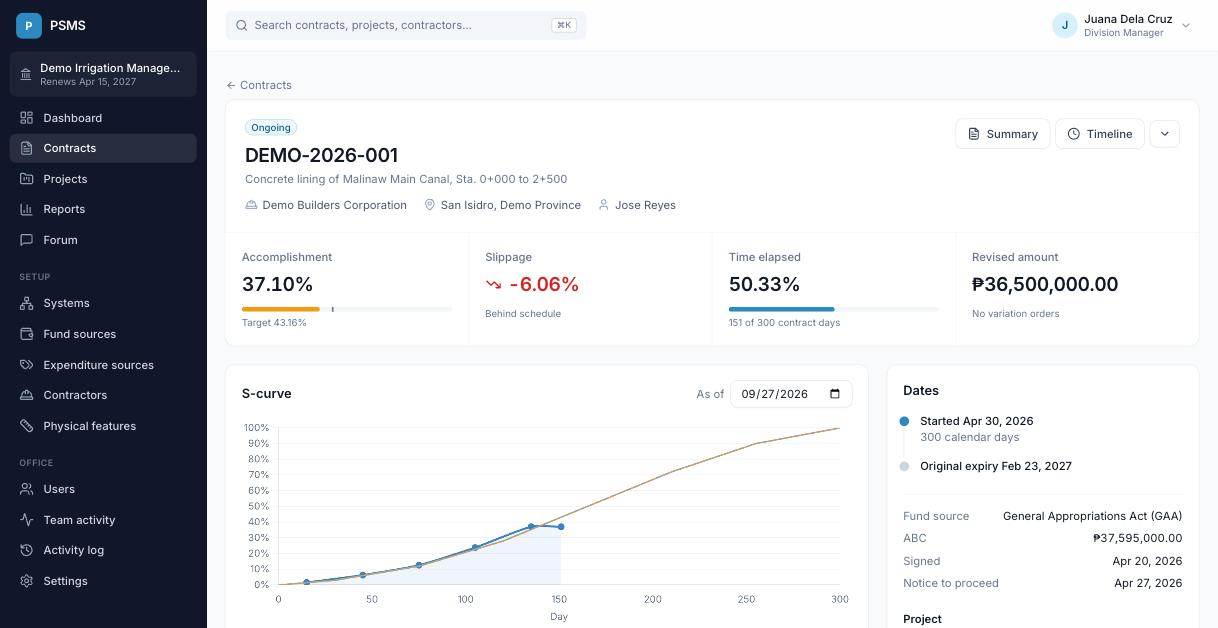This screenshot has width=1218, height=628.
Task: Open the more actions chevron beside Timeline
Action: 1165,134
